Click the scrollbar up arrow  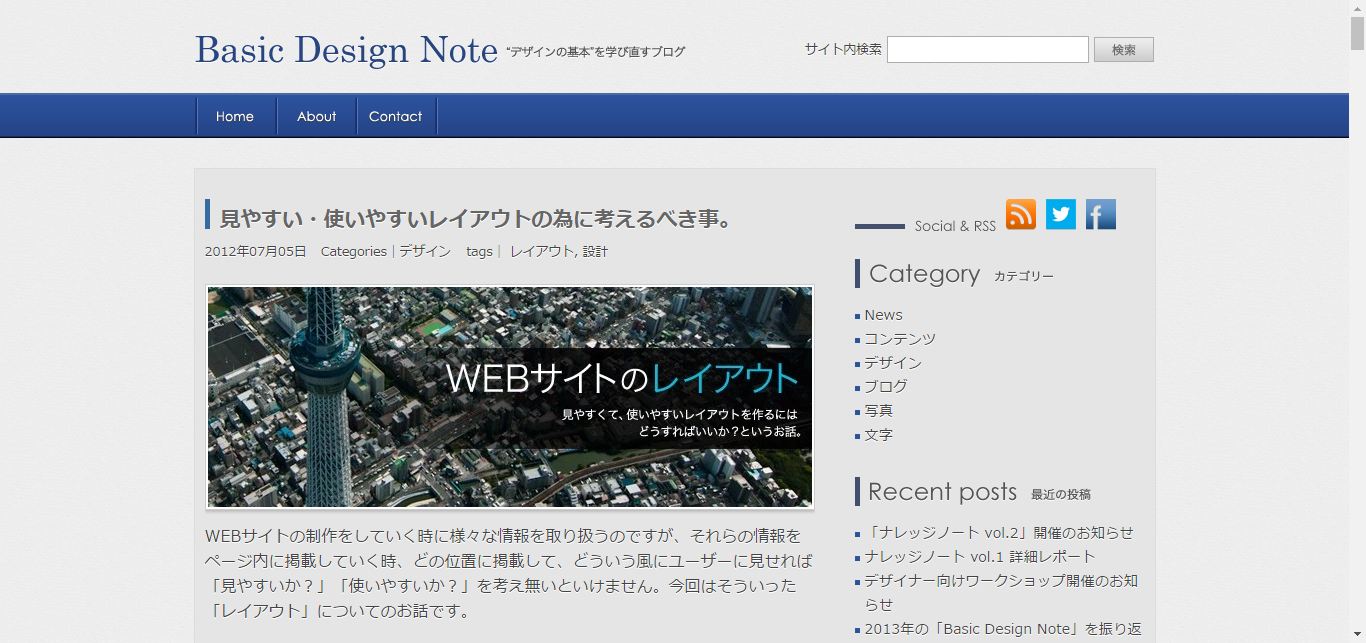pos(1357,8)
